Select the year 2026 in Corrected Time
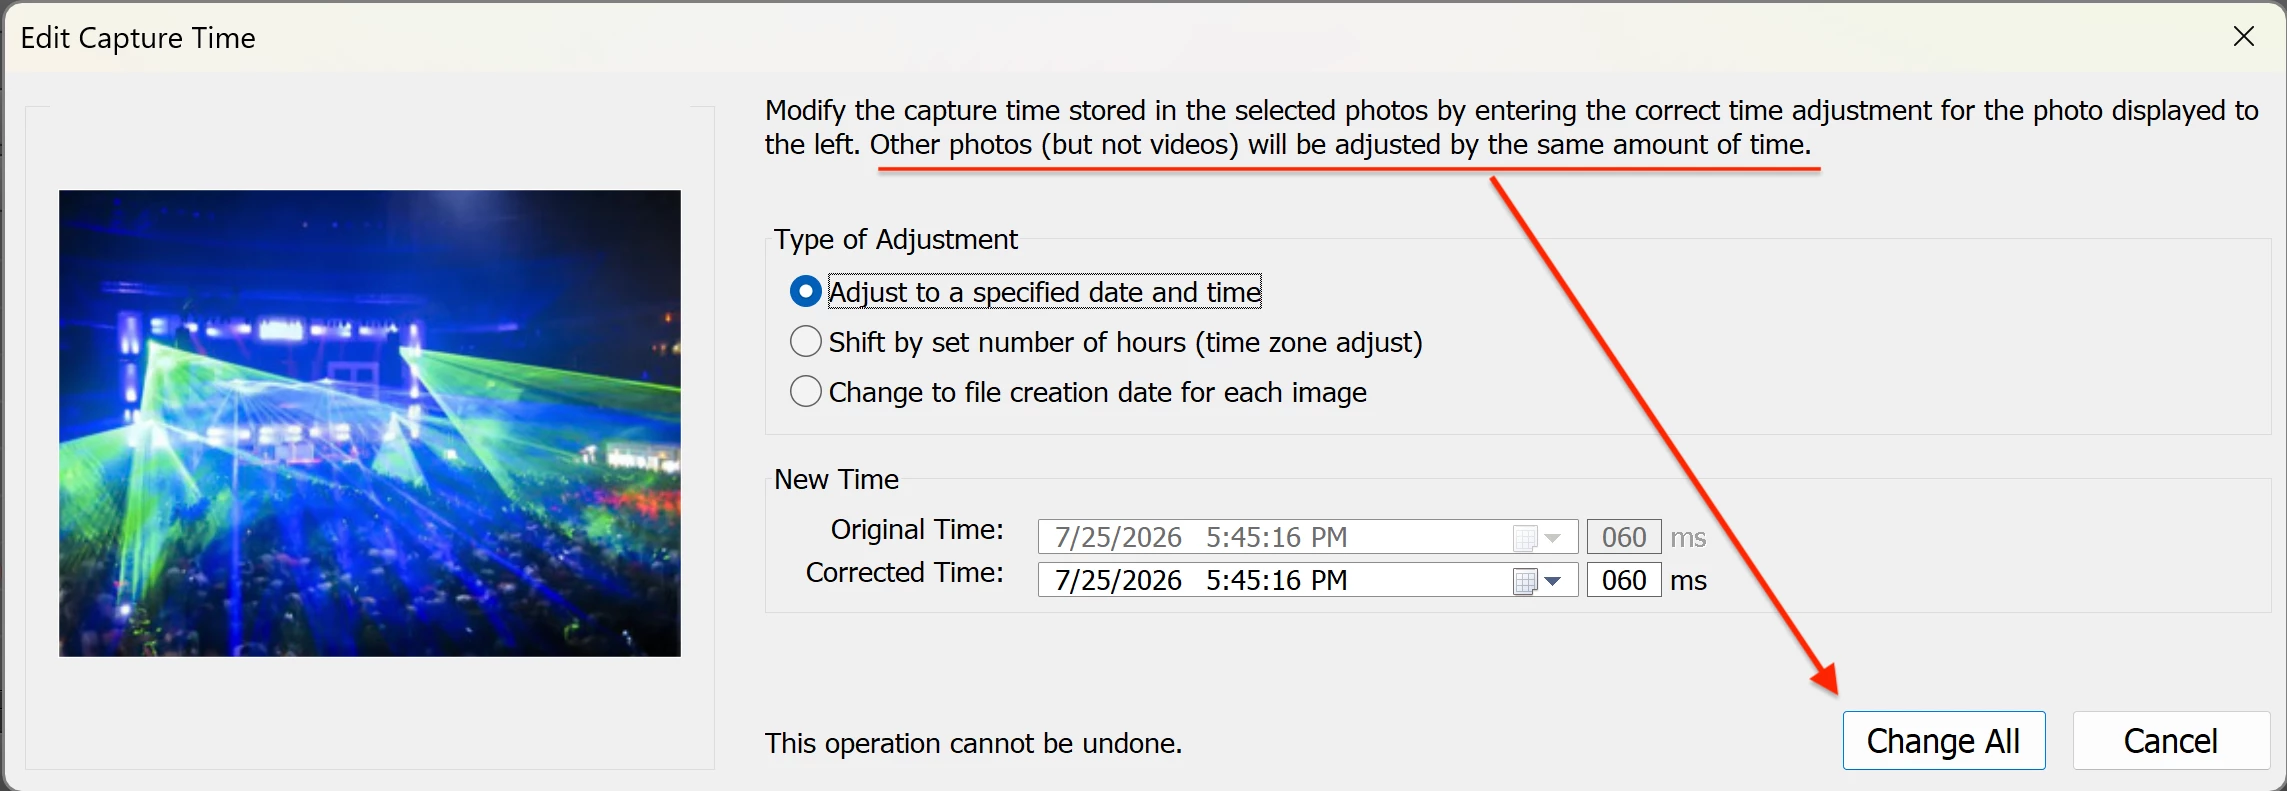Image resolution: width=2287 pixels, height=791 pixels. pos(1153,581)
